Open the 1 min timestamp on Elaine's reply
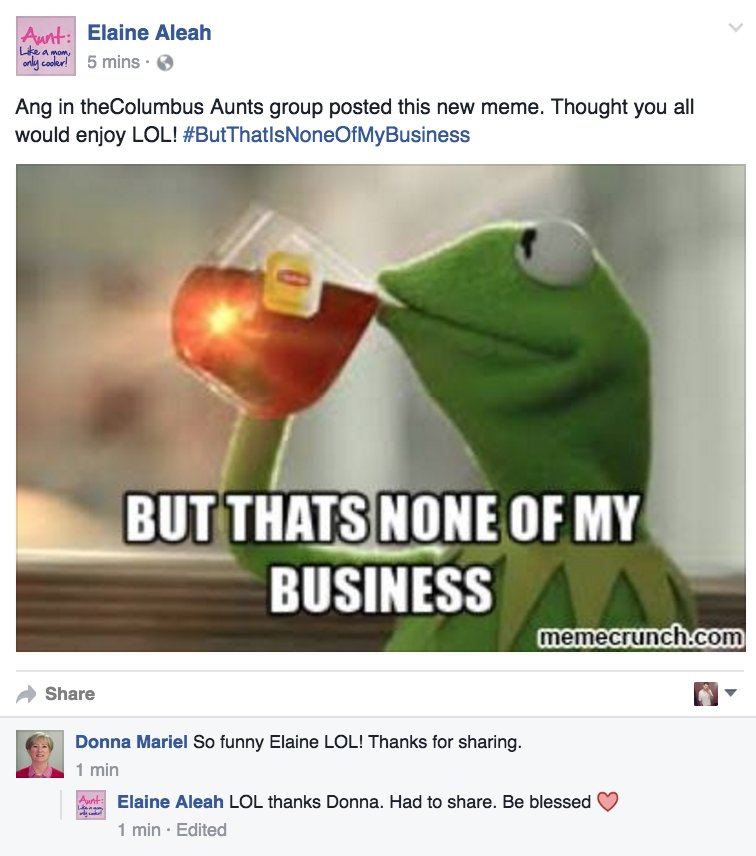 pyautogui.click(x=139, y=830)
